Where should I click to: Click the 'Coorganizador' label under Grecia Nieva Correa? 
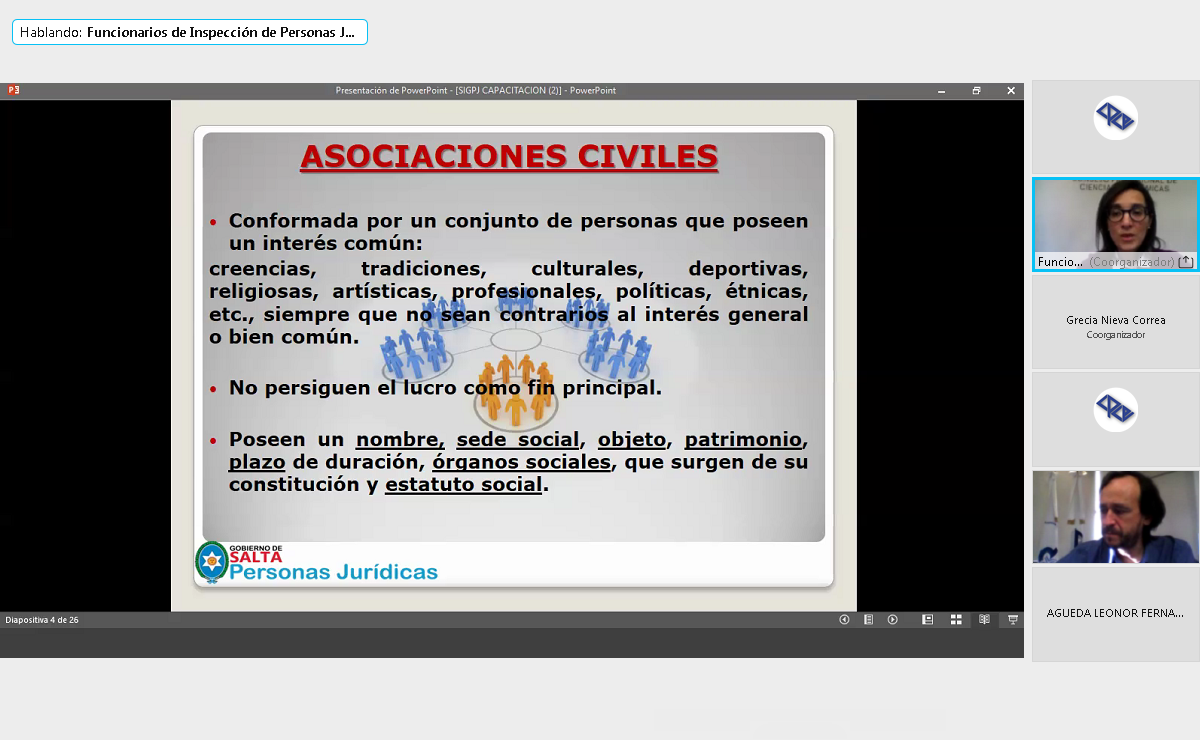pyautogui.click(x=1115, y=335)
